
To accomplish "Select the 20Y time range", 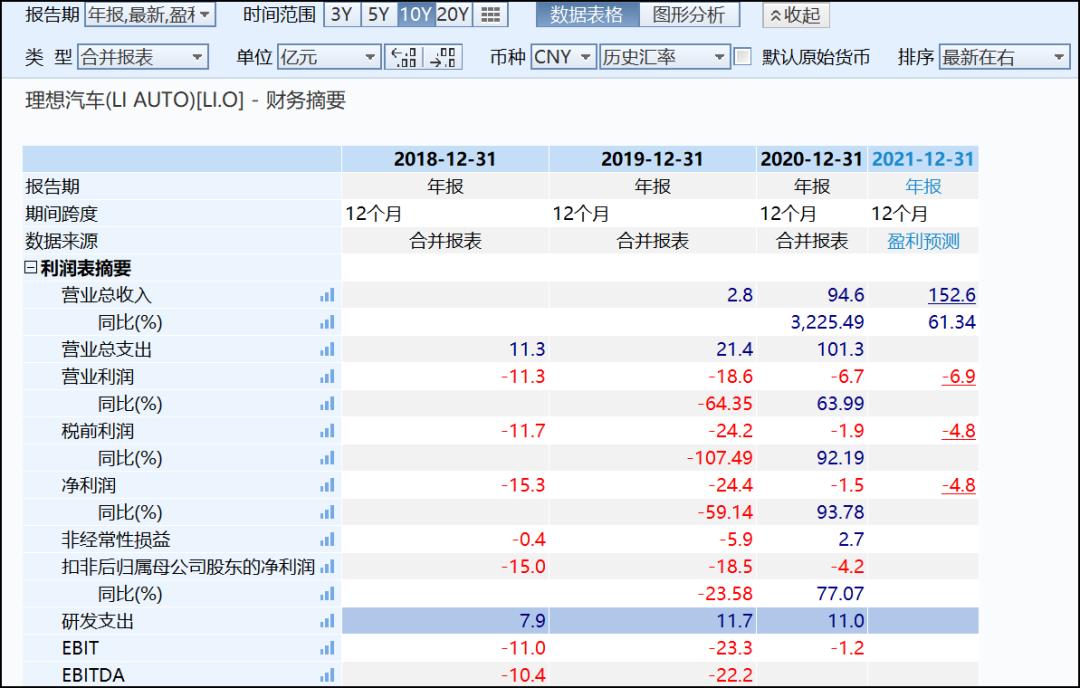I will click(453, 14).
